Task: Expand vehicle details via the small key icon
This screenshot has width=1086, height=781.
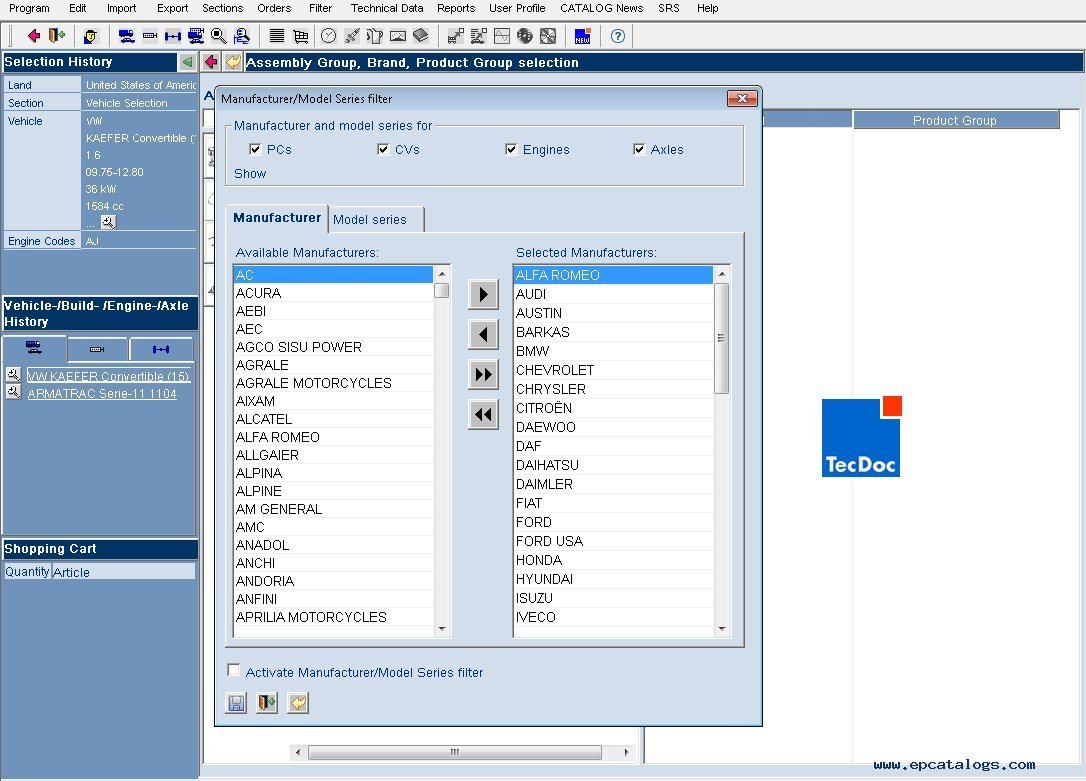Action: click(108, 222)
